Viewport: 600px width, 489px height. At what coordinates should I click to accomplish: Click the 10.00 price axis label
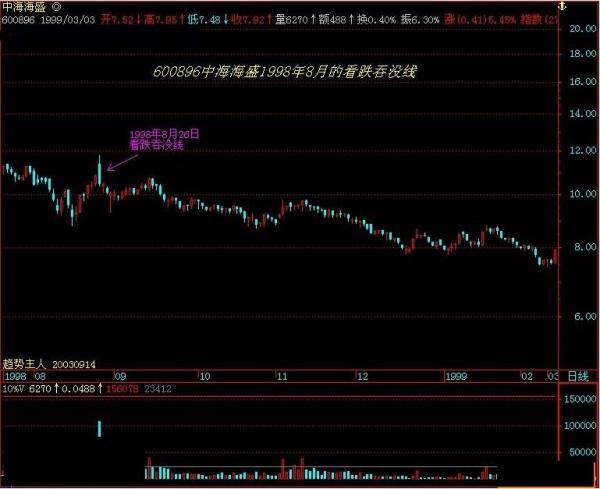[x=583, y=194]
